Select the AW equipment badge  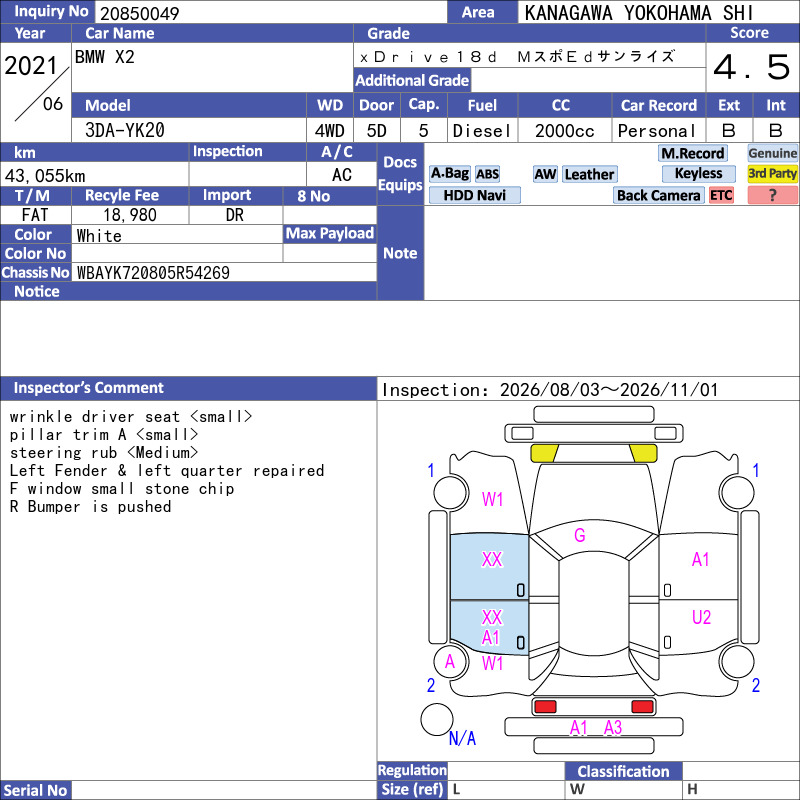click(545, 174)
